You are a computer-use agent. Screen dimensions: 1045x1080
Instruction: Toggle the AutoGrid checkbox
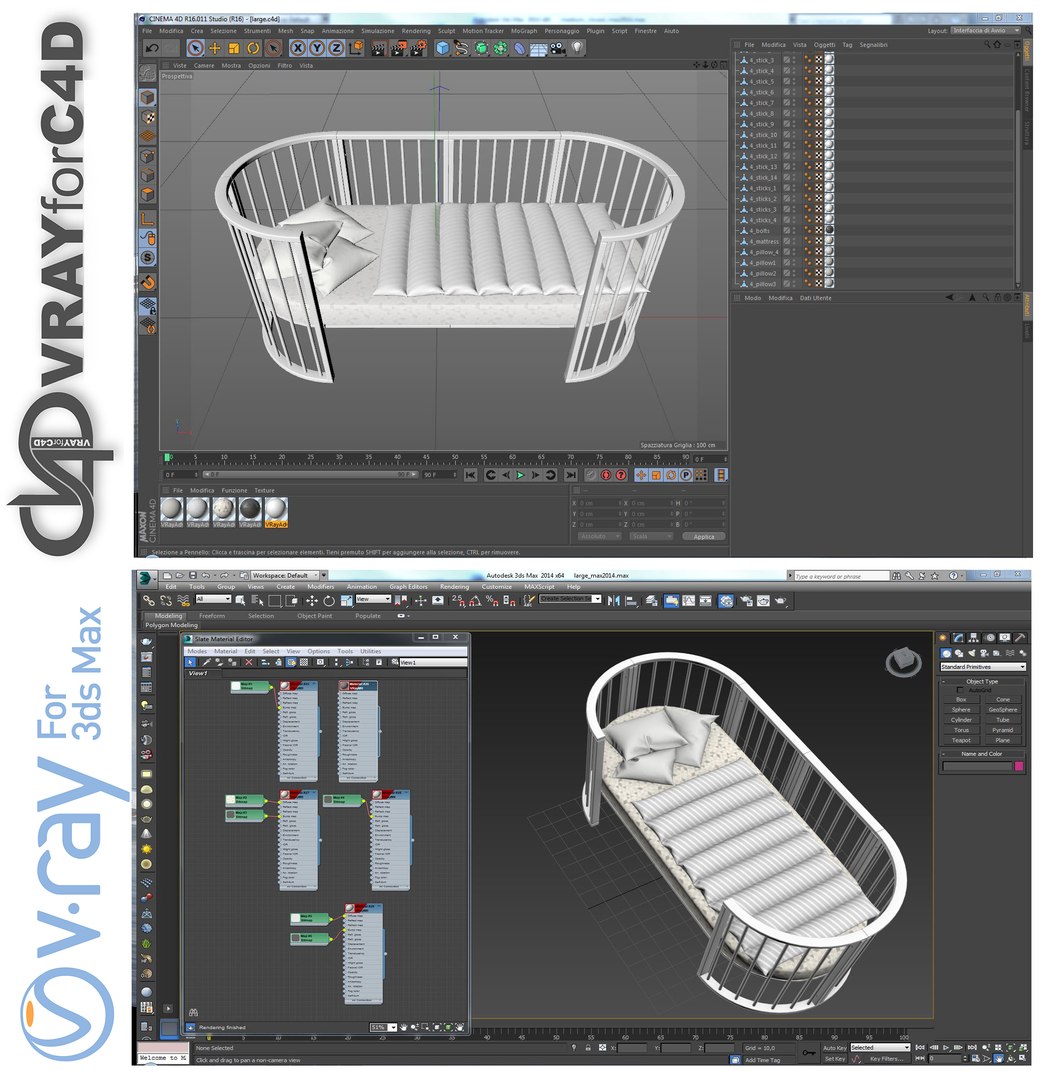pyautogui.click(x=960, y=690)
